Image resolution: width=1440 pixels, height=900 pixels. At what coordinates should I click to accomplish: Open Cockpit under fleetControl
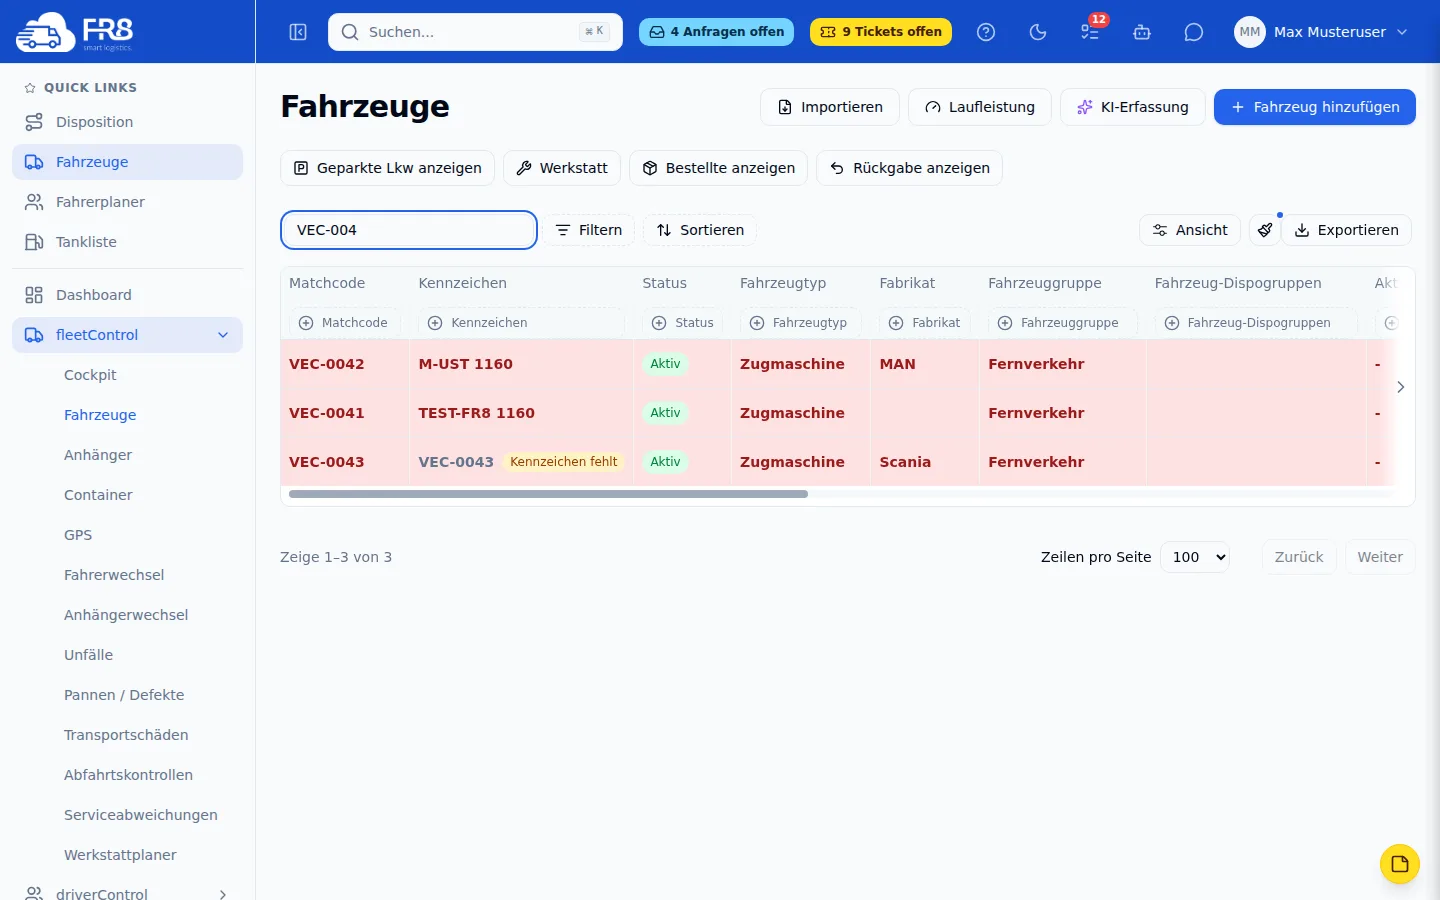(x=90, y=375)
